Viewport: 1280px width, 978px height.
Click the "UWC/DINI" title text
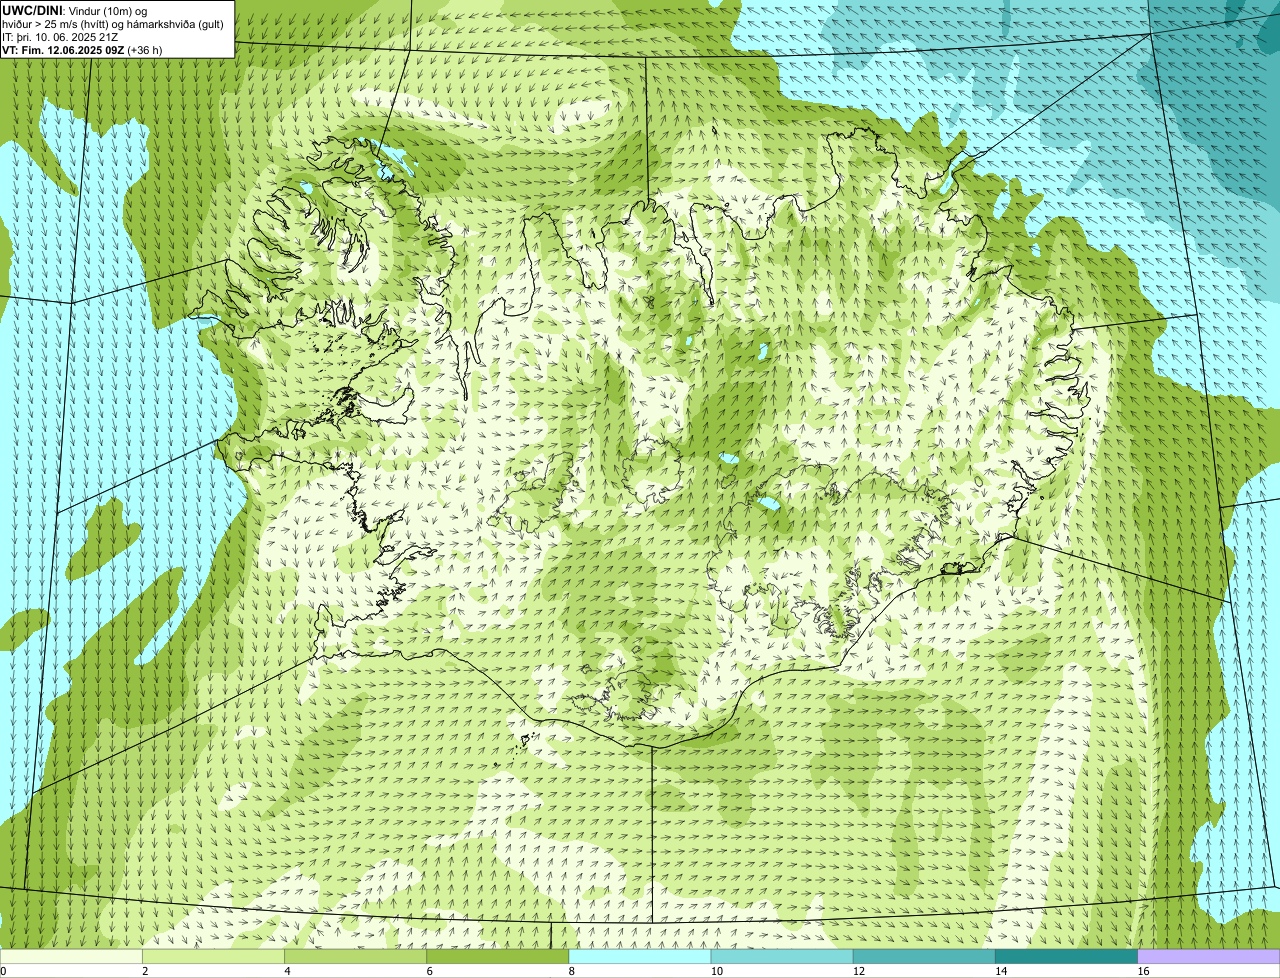coord(31,10)
